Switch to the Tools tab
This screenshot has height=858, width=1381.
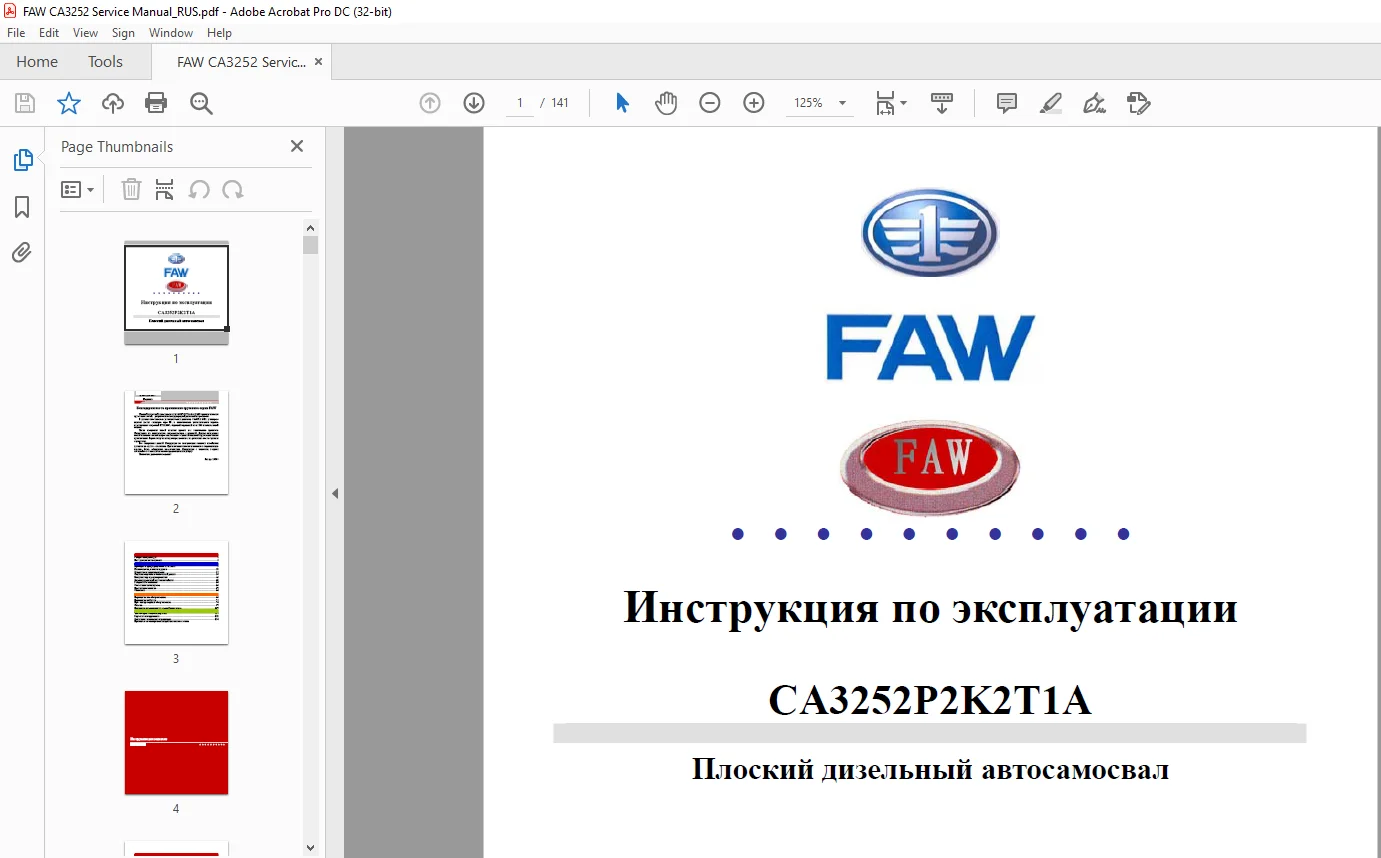click(105, 62)
